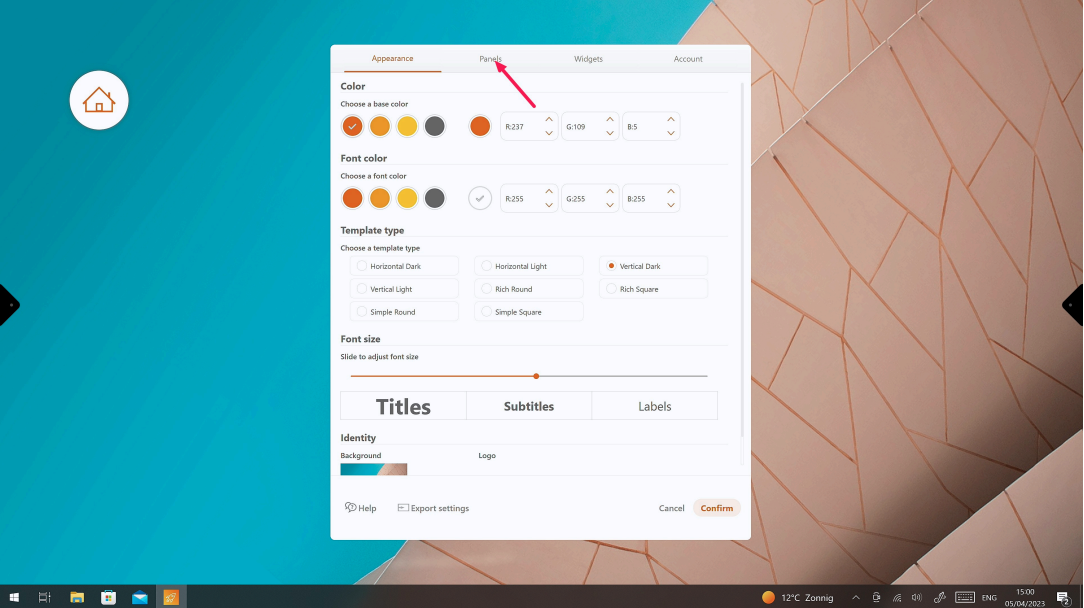
Task: Open File Explorer from the taskbar
Action: pos(77,597)
